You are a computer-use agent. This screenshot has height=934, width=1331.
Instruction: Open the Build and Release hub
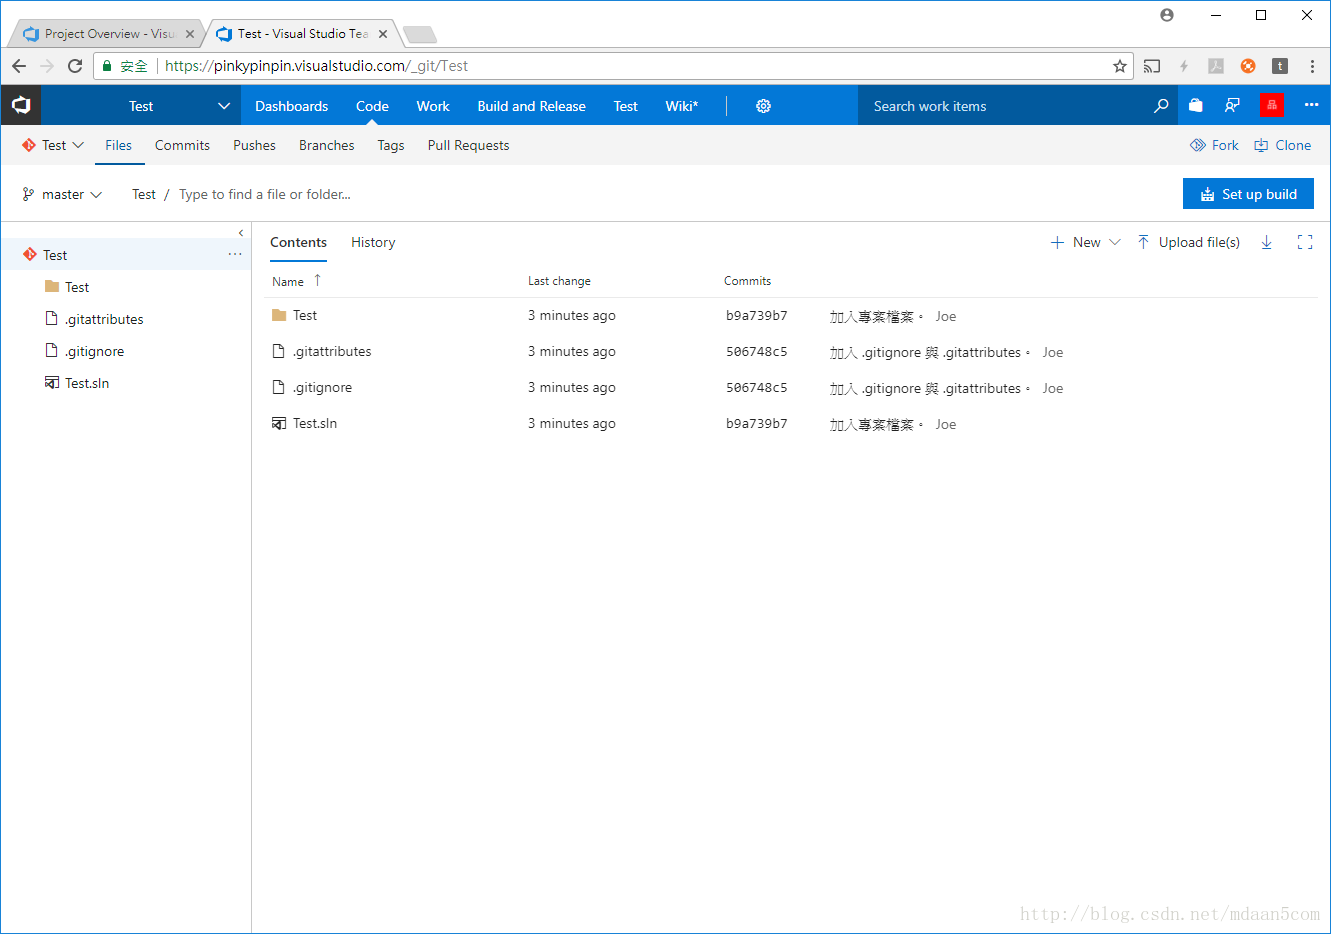531,106
